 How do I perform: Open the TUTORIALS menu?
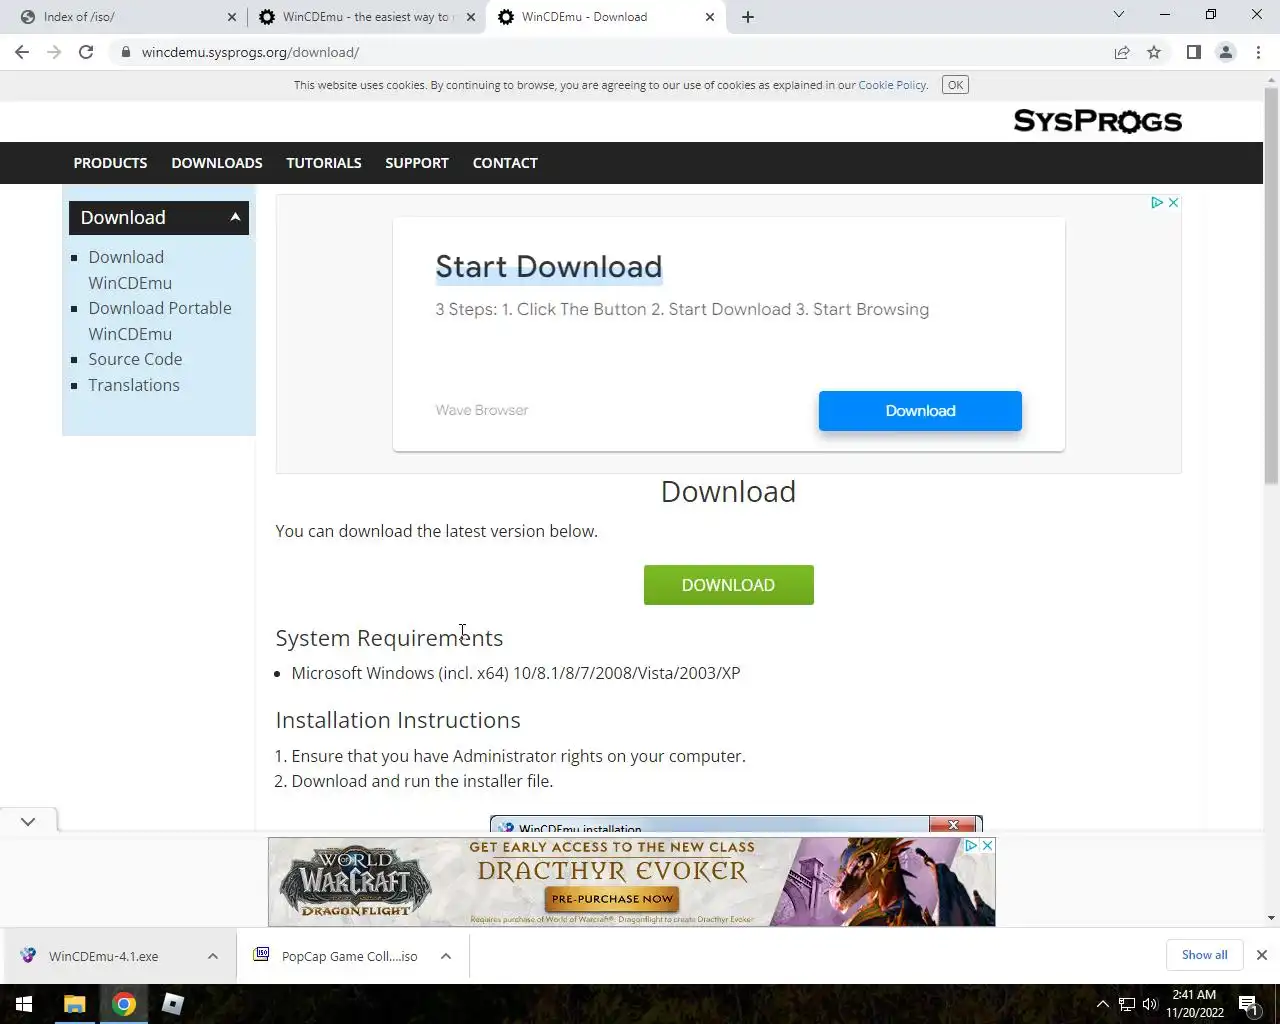tap(324, 163)
